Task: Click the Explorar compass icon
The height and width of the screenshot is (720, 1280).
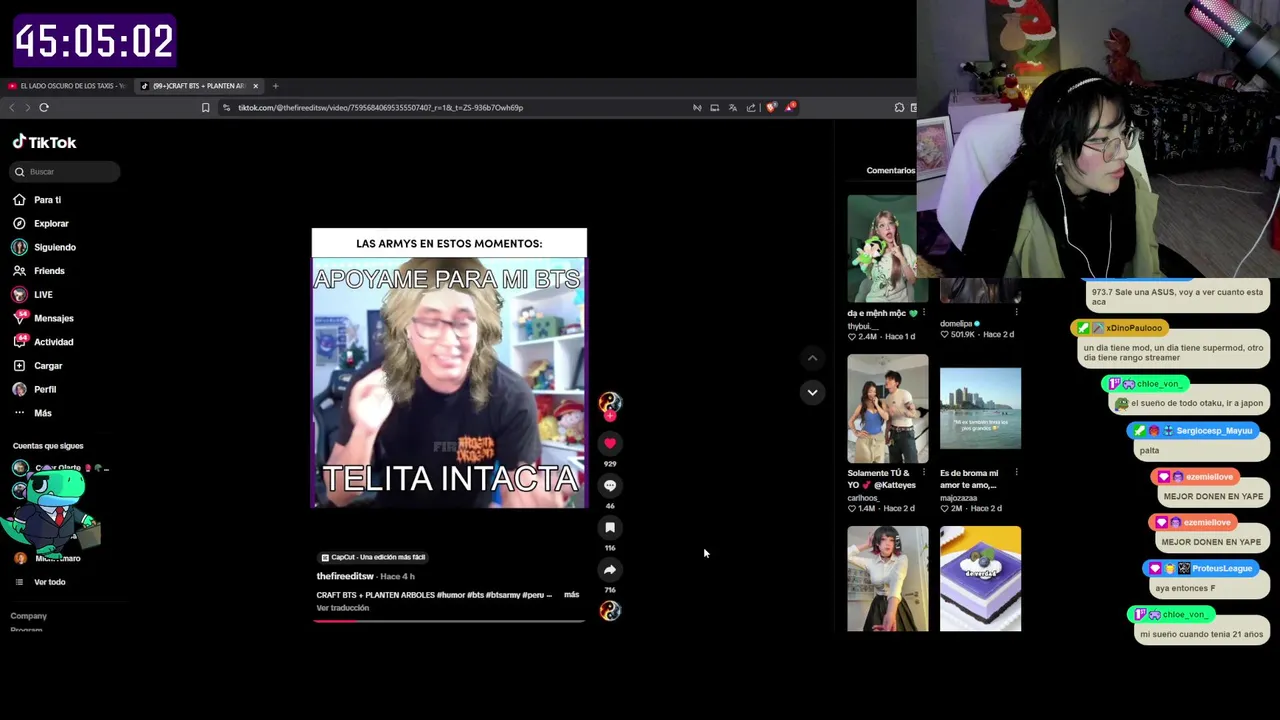Action: click(x=19, y=224)
